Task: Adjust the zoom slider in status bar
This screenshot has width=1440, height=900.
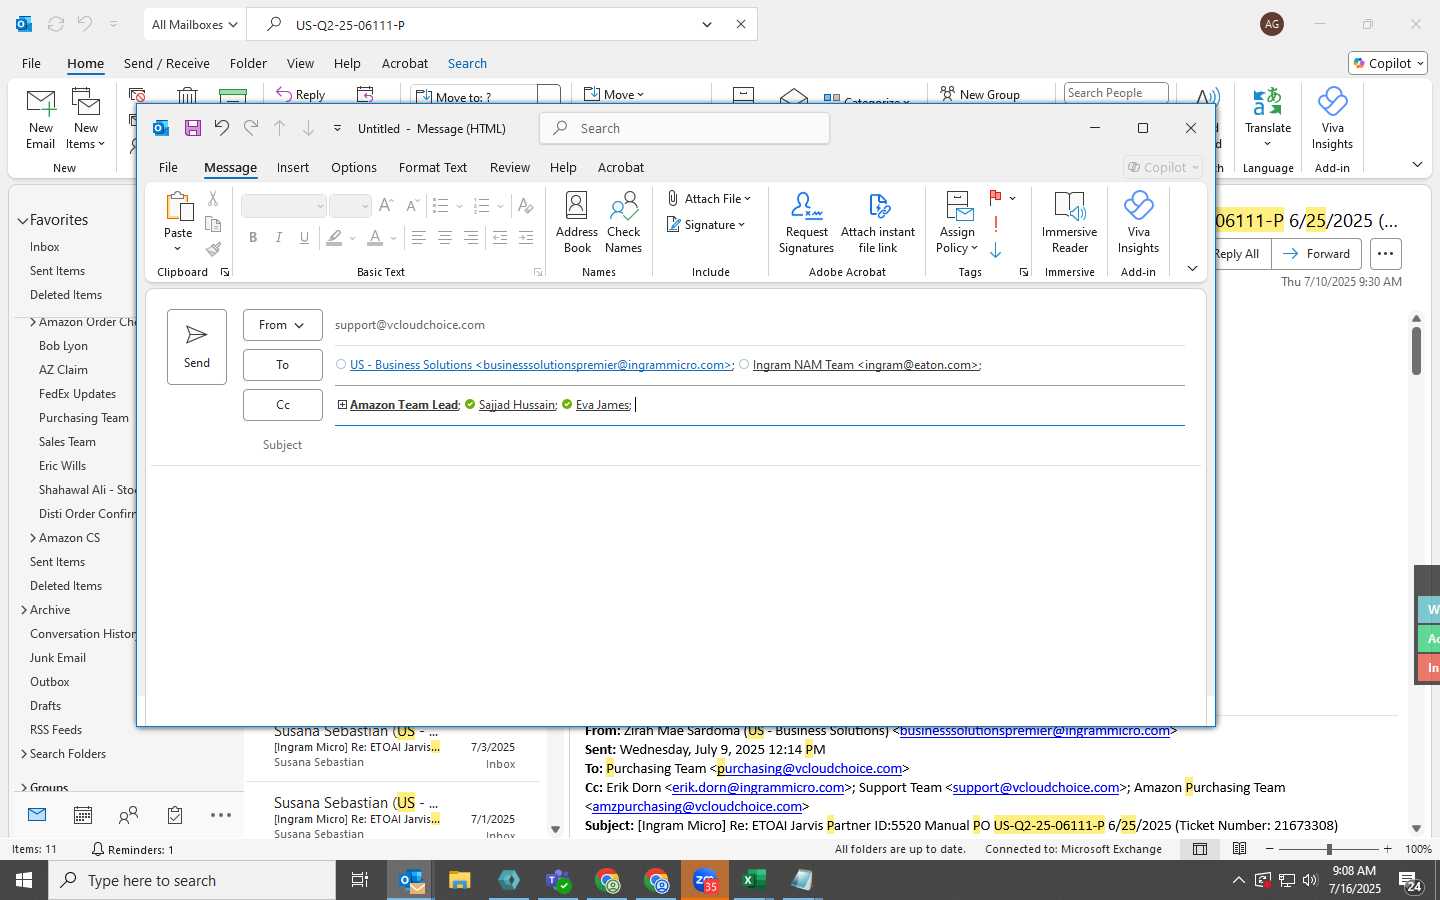Action: (1329, 849)
